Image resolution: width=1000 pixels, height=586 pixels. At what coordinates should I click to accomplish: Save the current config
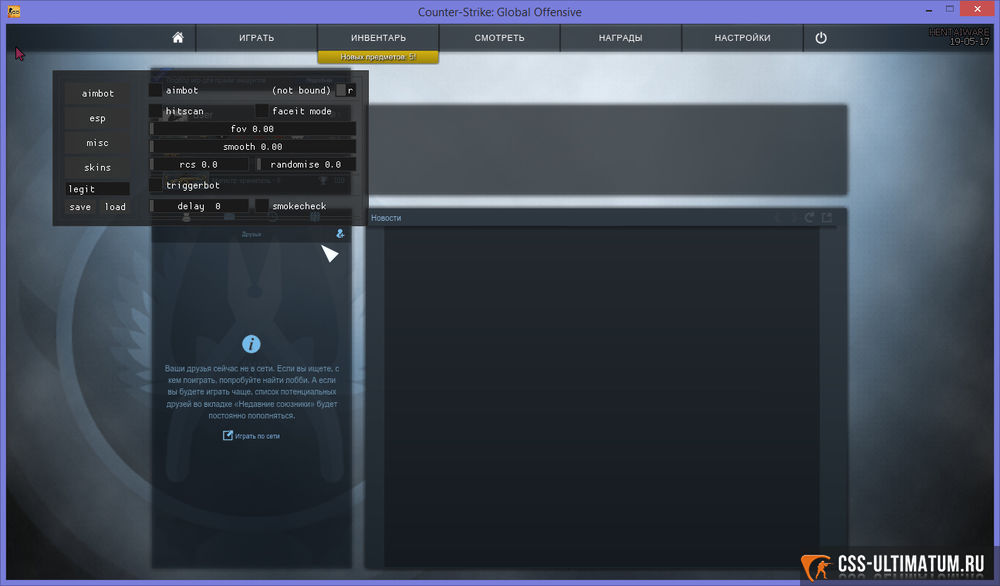80,207
